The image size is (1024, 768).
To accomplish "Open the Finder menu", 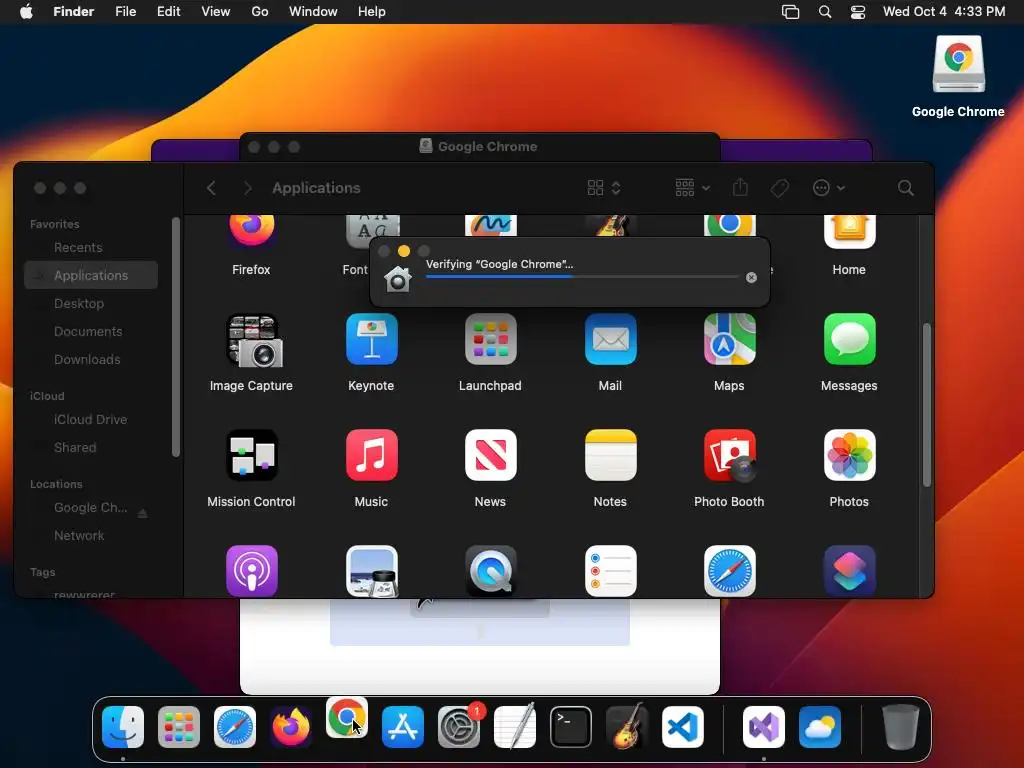I will pos(74,12).
